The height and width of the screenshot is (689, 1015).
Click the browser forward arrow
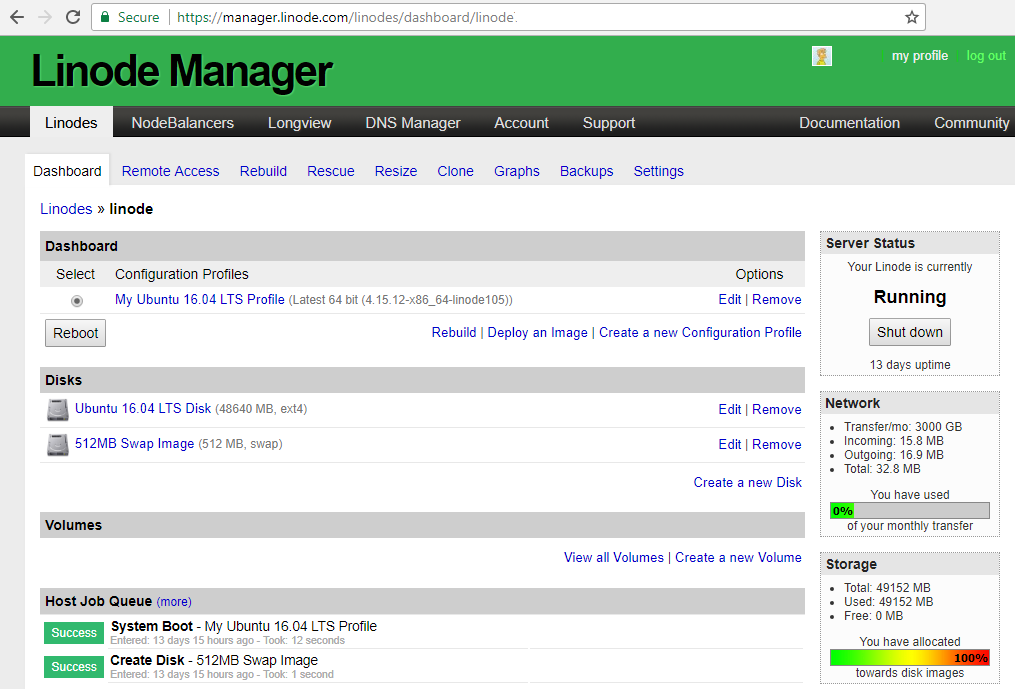tap(45, 17)
